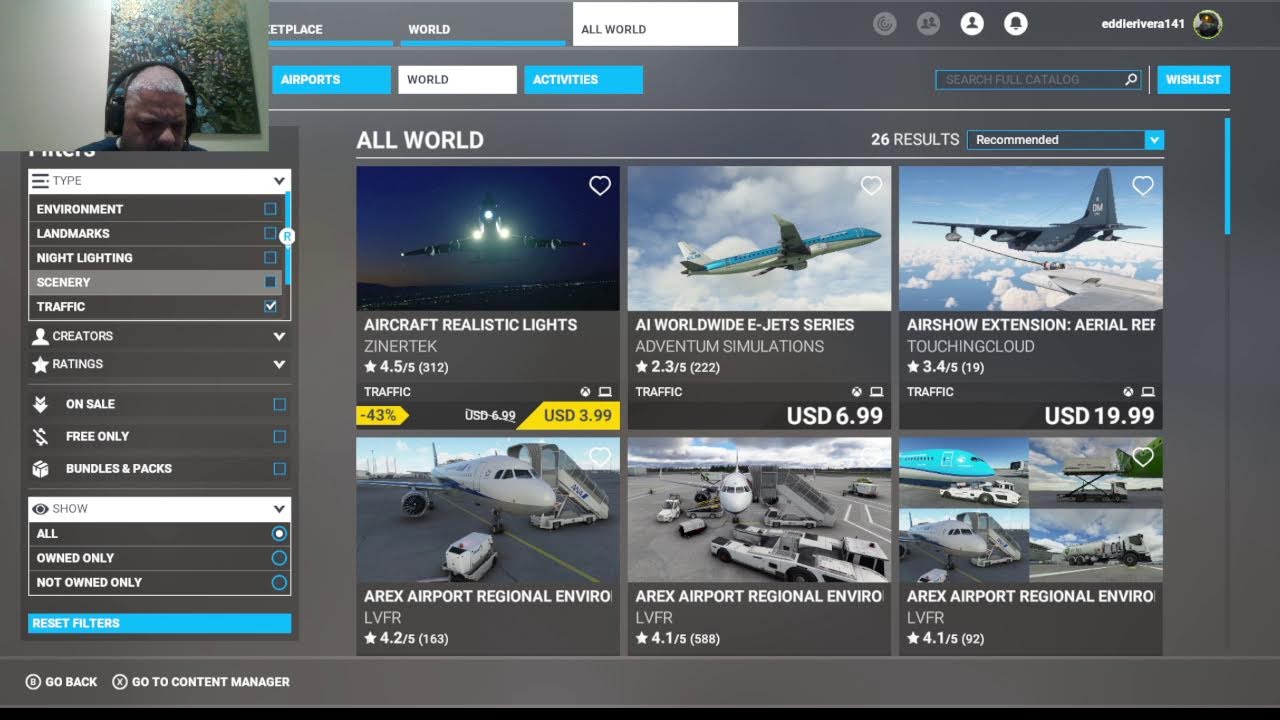
Task: Click PC icon on AI Worldwide E-Jets
Action: pos(877,392)
